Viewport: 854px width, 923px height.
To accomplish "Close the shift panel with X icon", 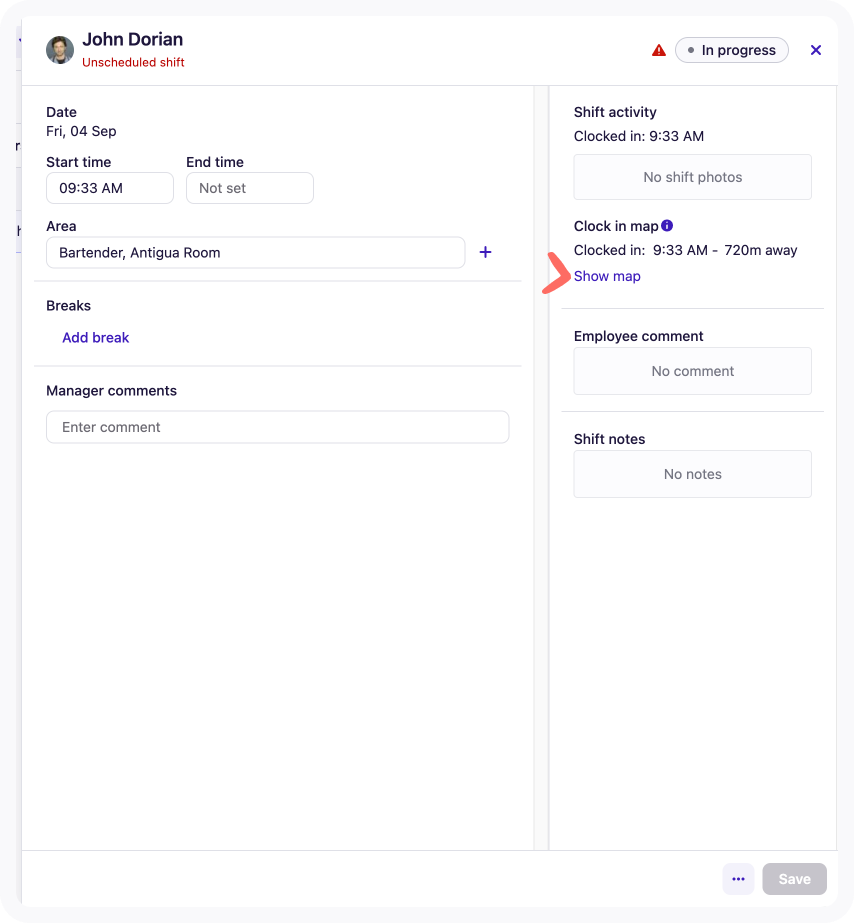I will (816, 50).
